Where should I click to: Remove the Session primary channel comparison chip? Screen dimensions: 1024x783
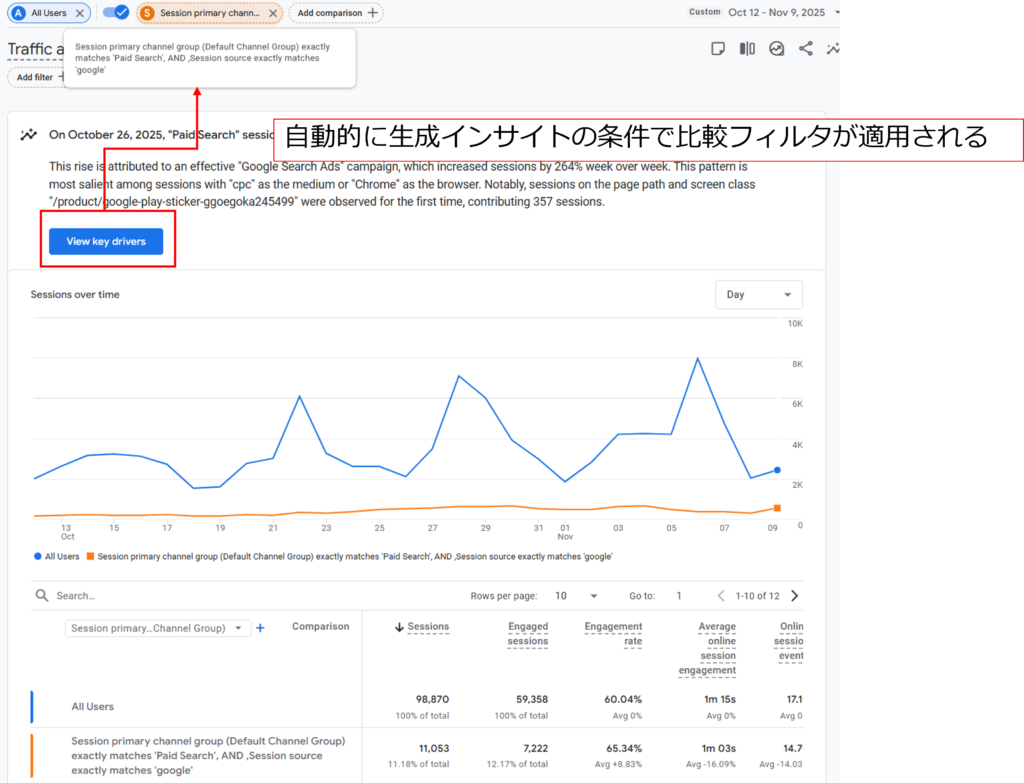pos(273,13)
